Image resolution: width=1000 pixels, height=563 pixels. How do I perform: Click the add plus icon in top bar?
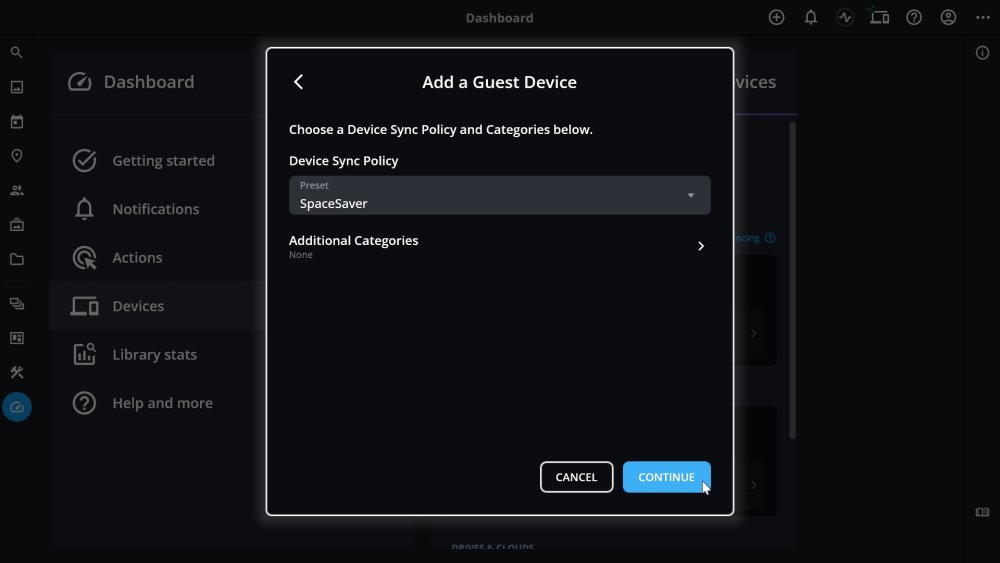click(776, 17)
